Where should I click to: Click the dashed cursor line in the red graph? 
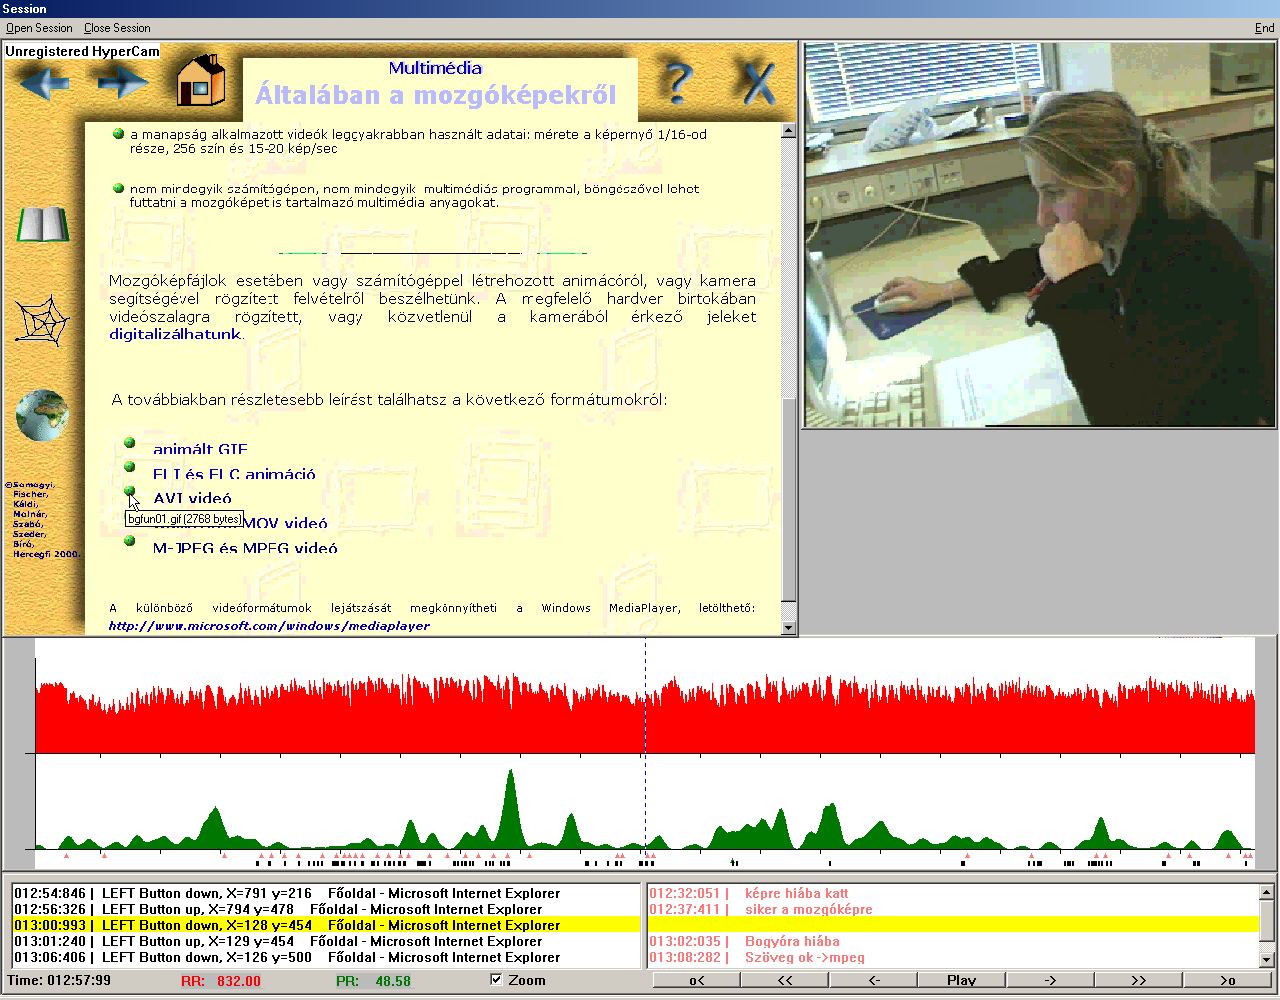[x=645, y=697]
